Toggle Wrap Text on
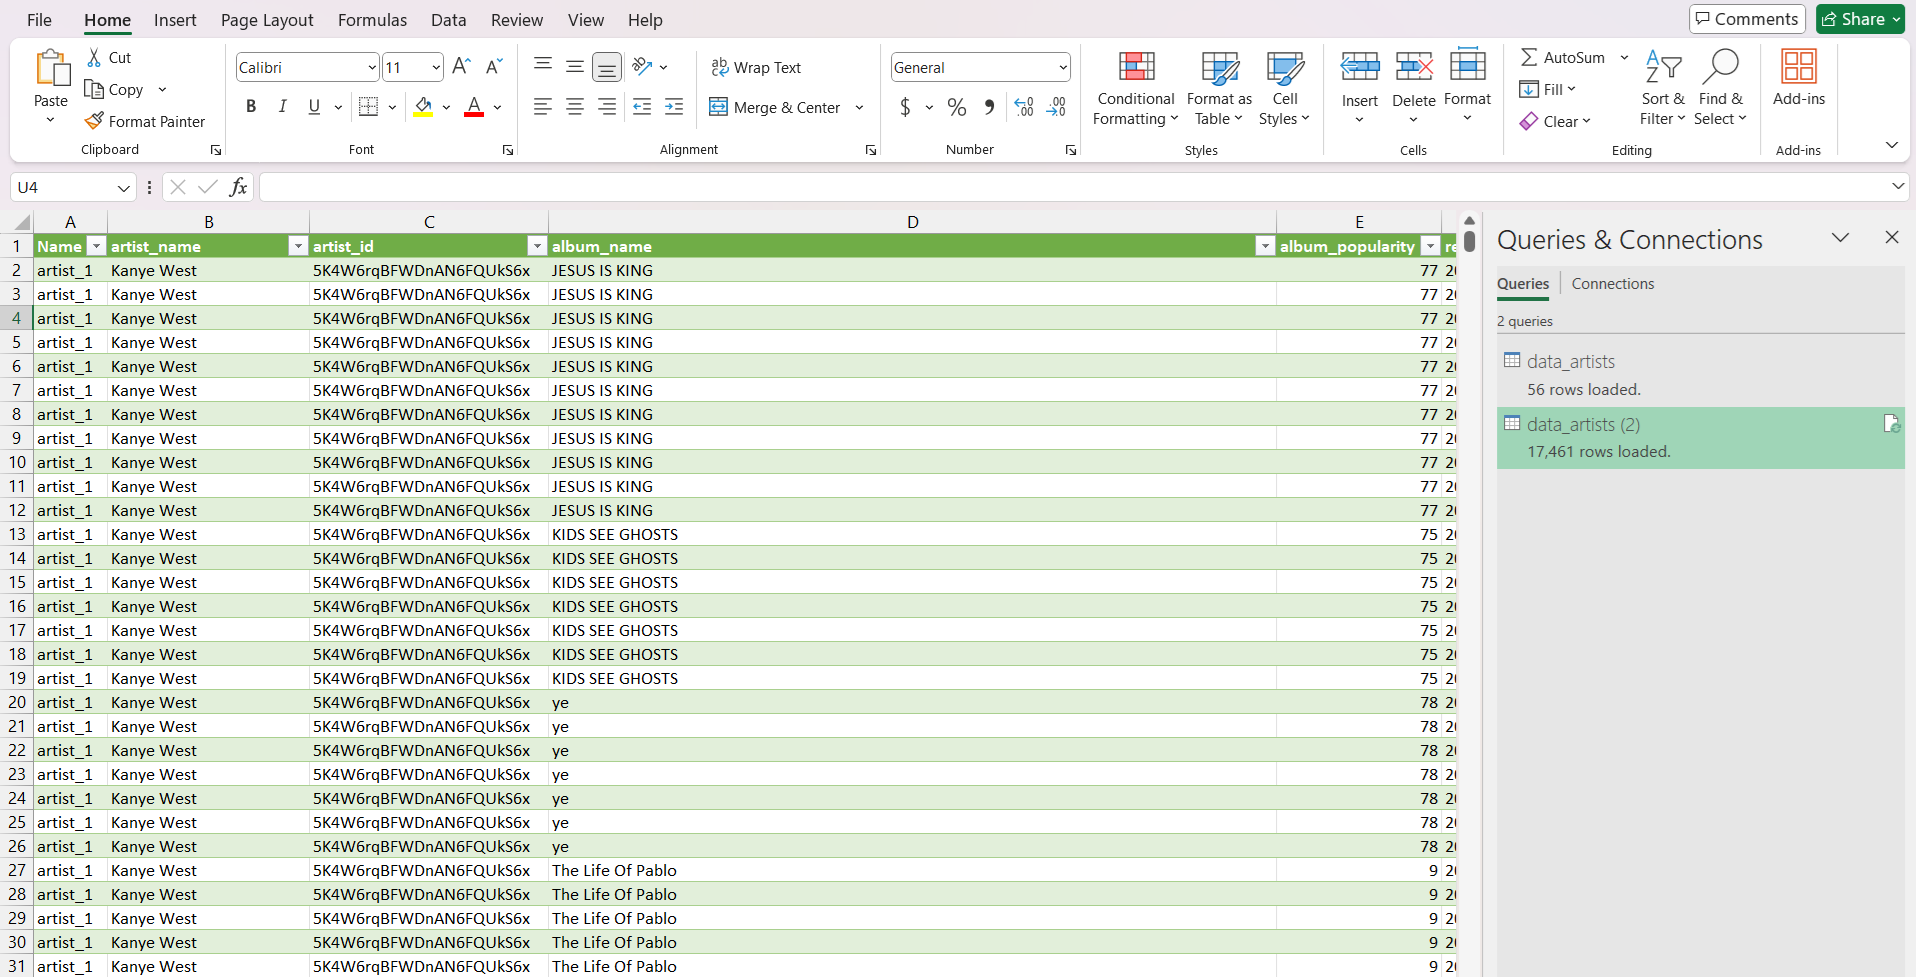The image size is (1916, 977). (x=756, y=68)
